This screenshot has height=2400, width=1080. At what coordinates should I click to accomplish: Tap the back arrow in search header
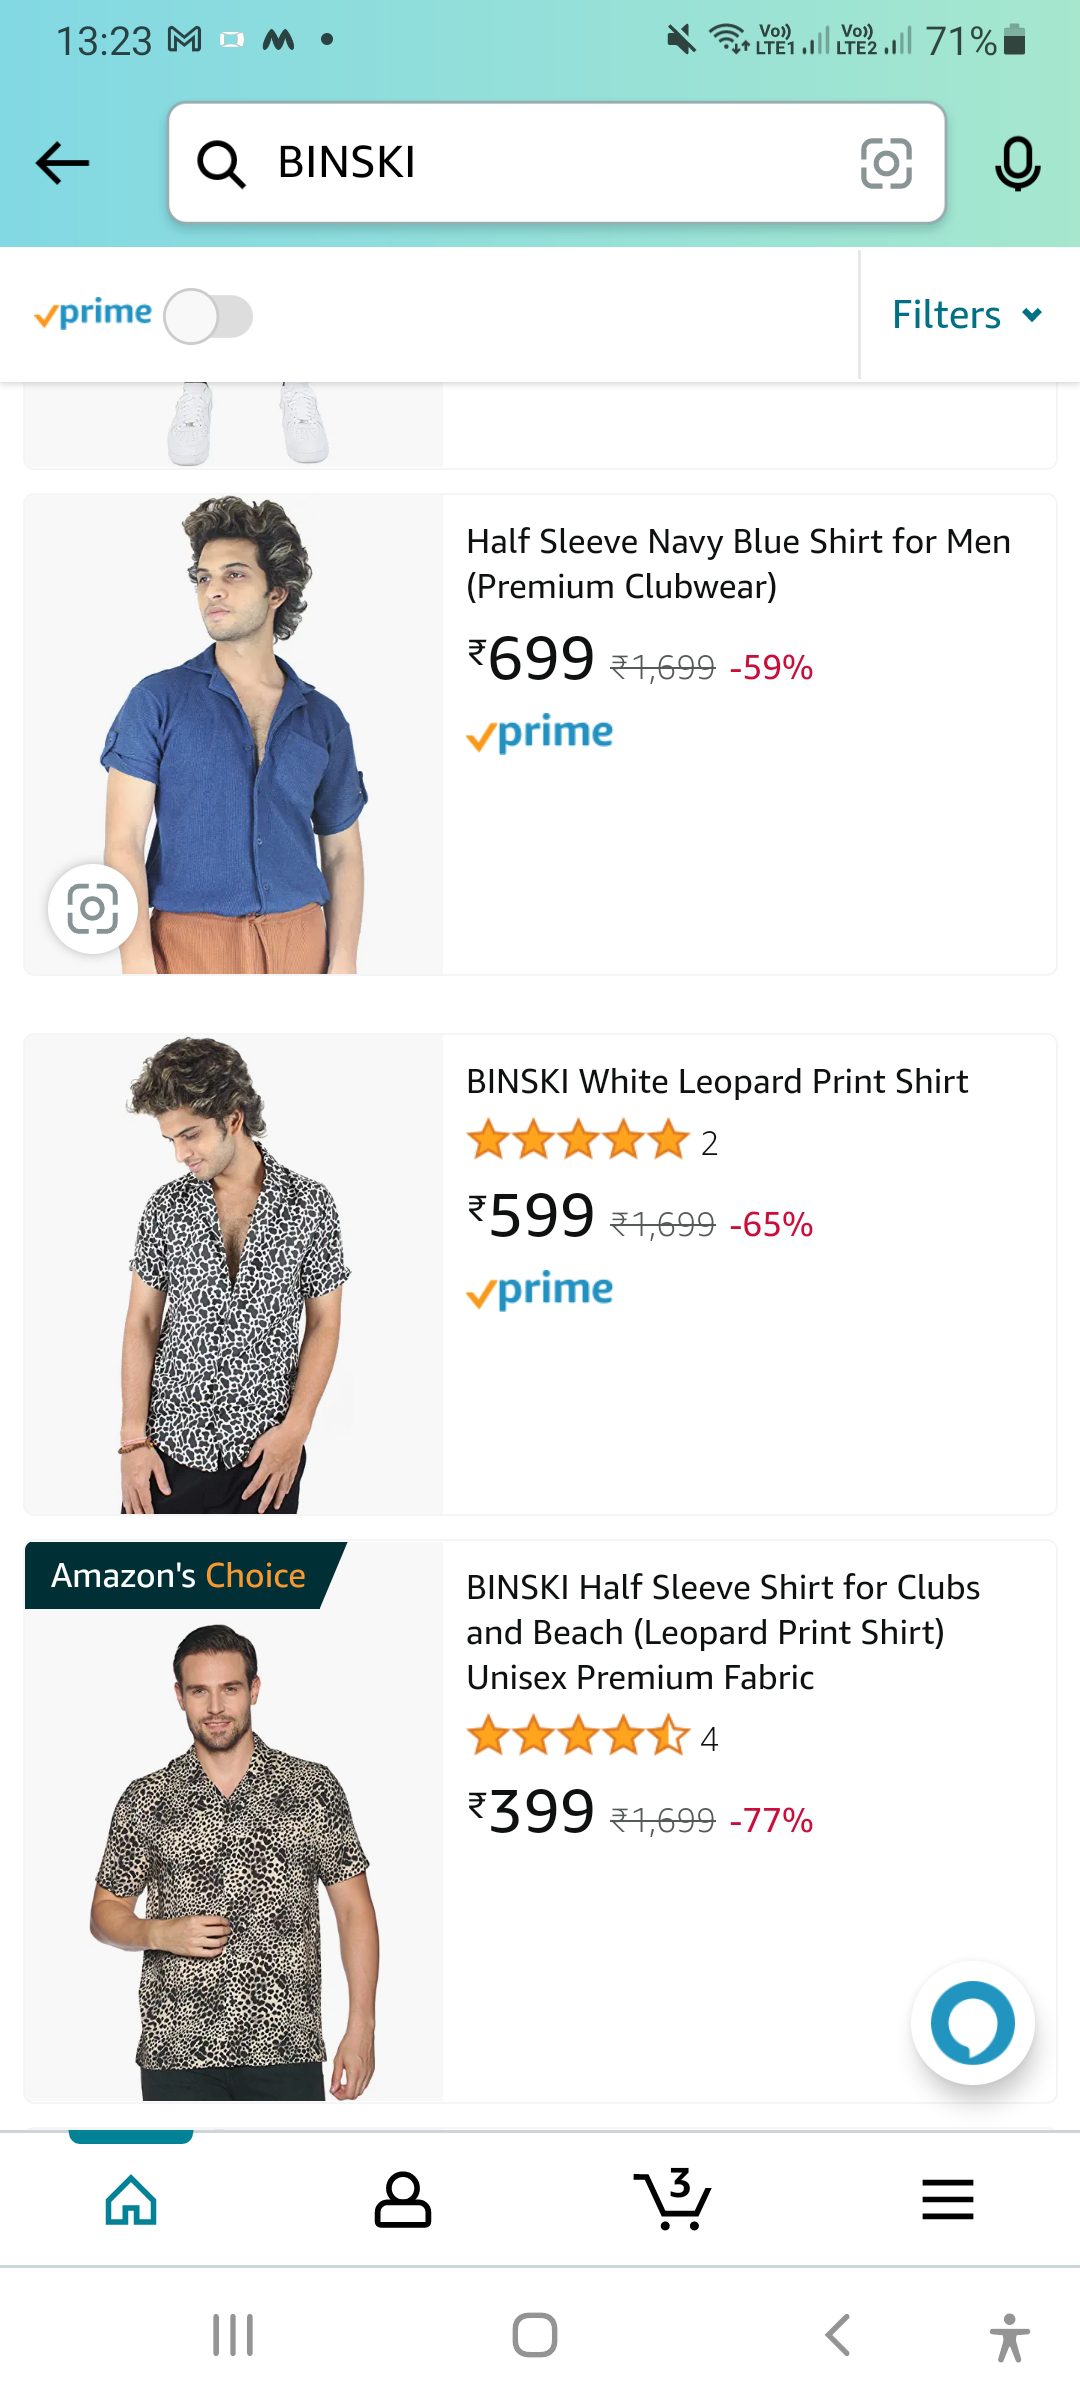click(x=62, y=163)
